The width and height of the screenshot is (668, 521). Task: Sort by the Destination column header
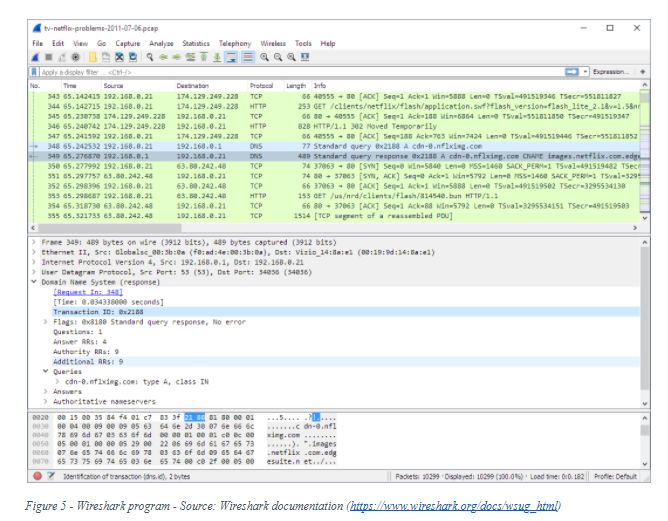[210, 86]
